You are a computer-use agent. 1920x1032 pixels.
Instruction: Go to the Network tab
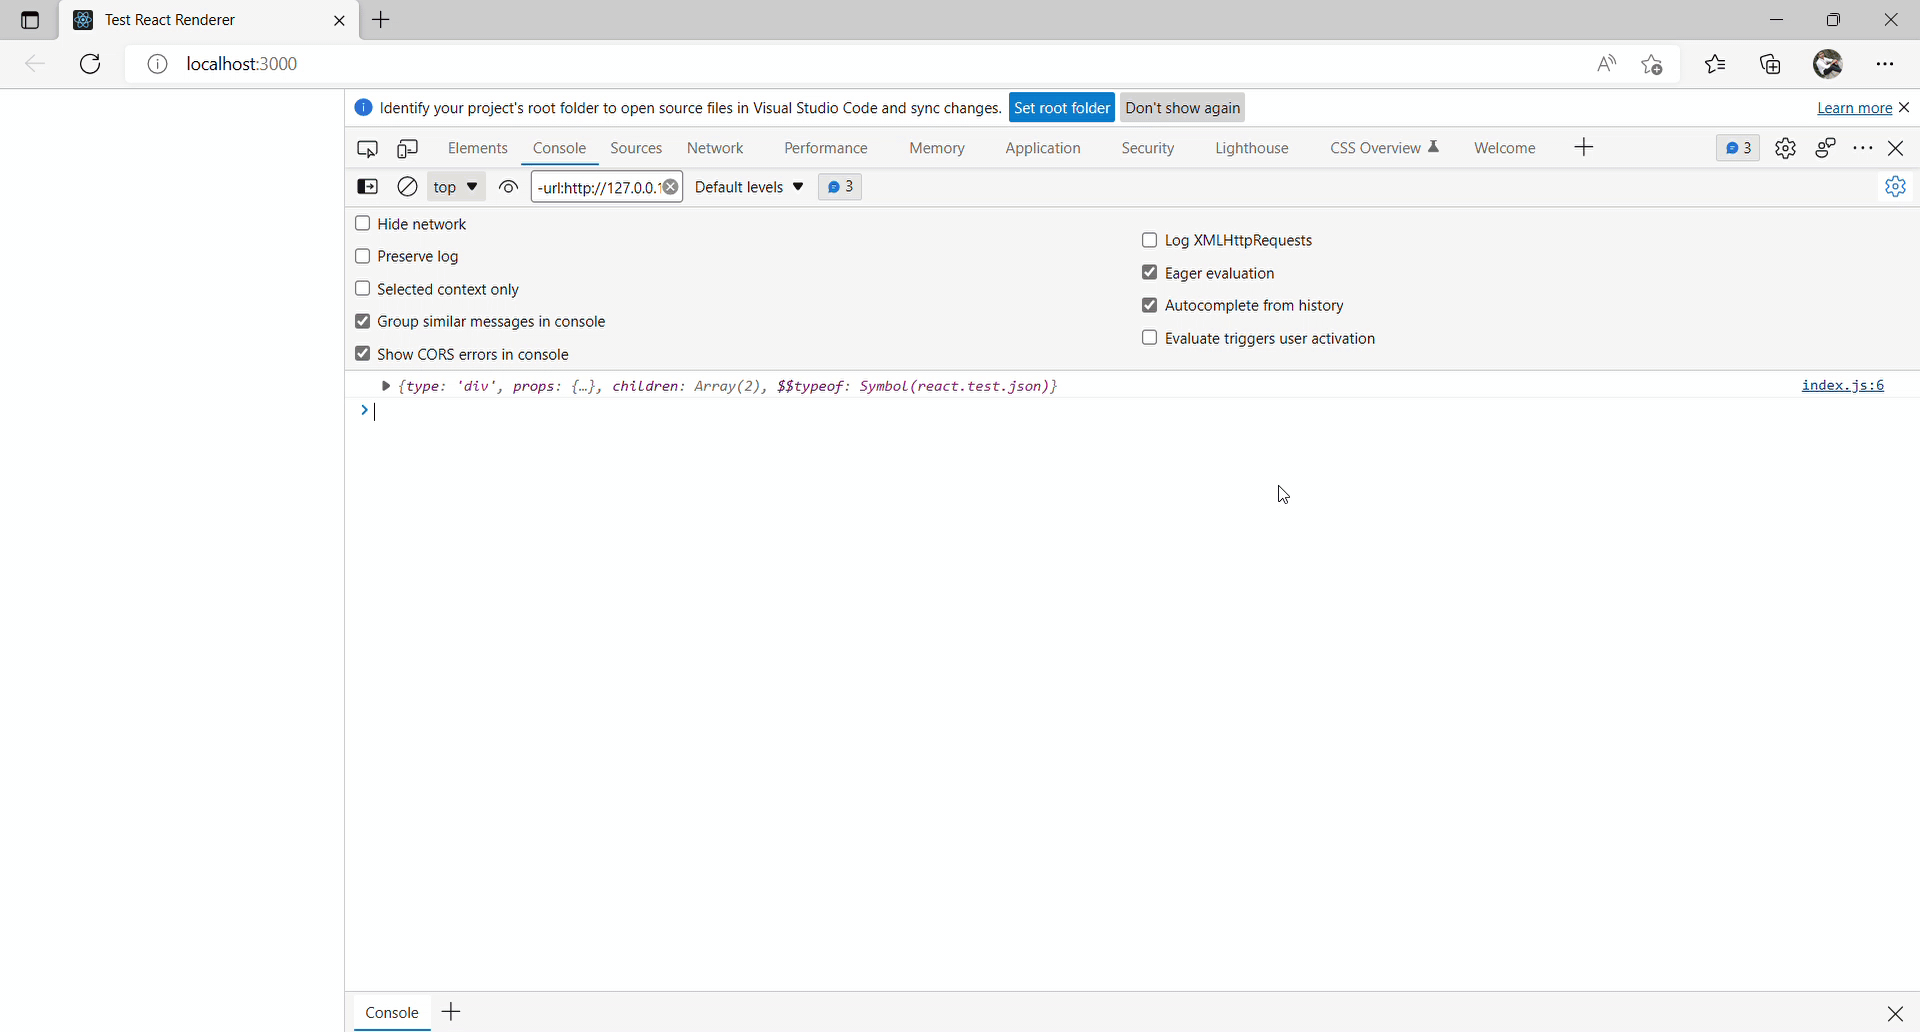tap(715, 148)
